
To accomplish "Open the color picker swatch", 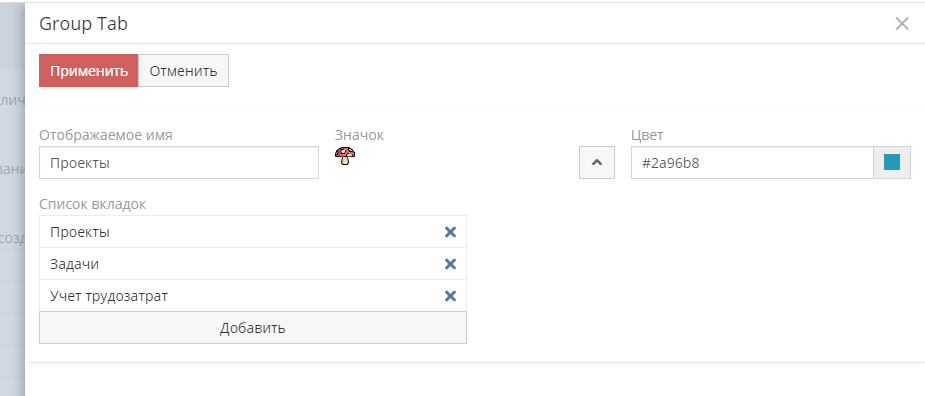I will click(x=892, y=162).
